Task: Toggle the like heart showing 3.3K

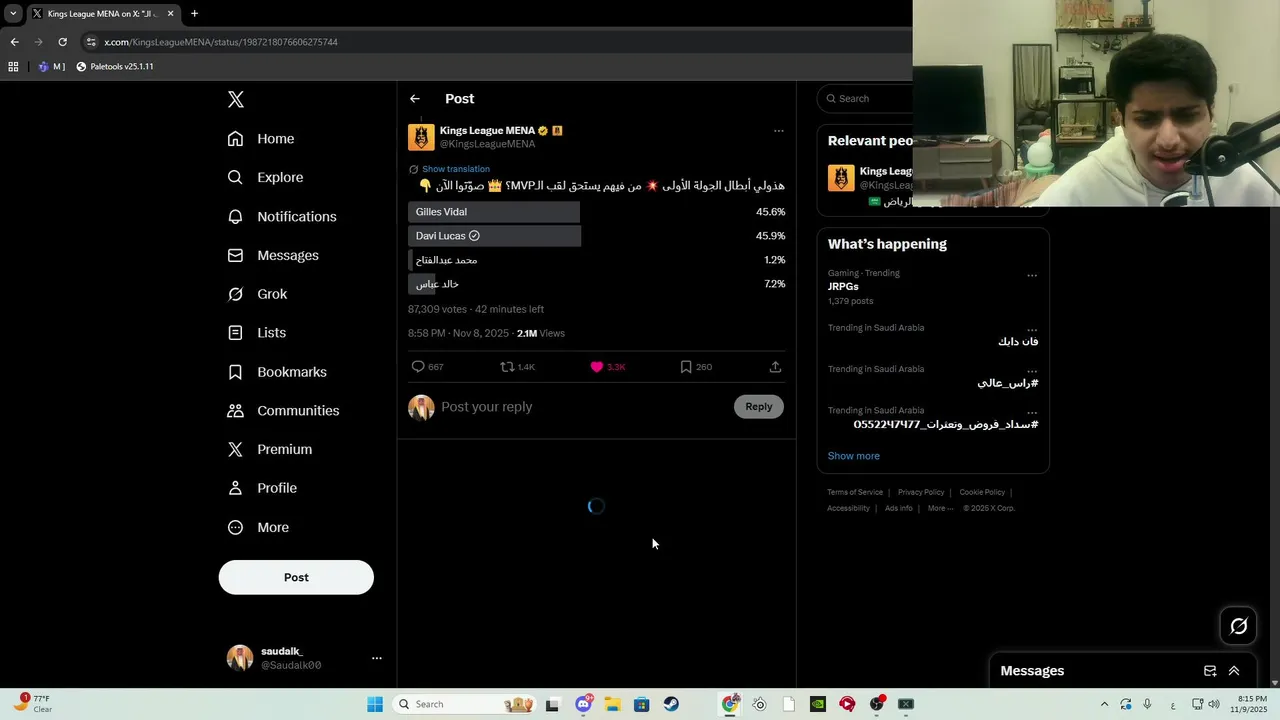Action: tap(597, 367)
